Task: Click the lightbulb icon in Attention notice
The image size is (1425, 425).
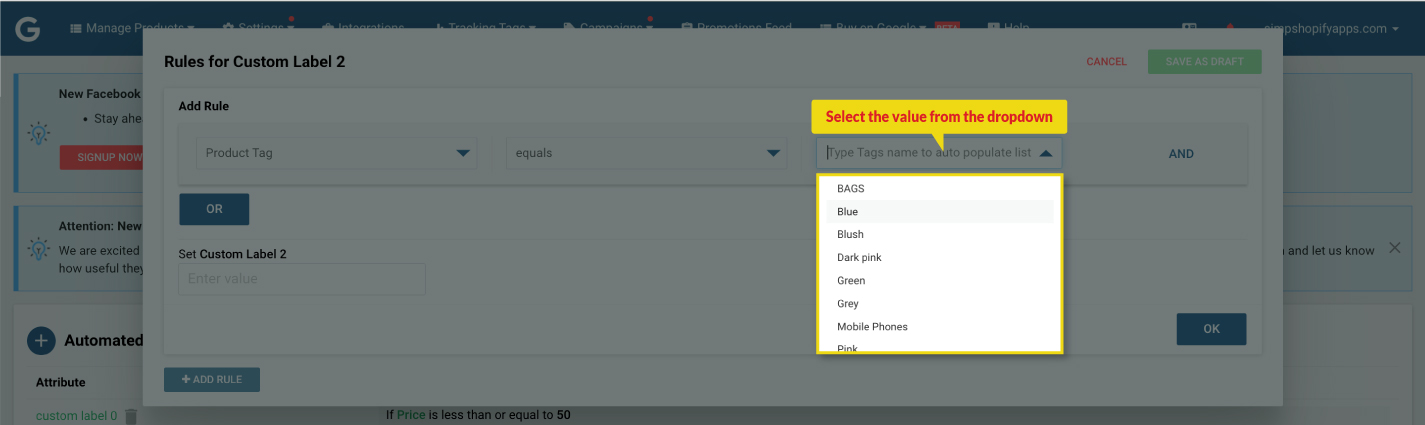Action: coord(38,248)
